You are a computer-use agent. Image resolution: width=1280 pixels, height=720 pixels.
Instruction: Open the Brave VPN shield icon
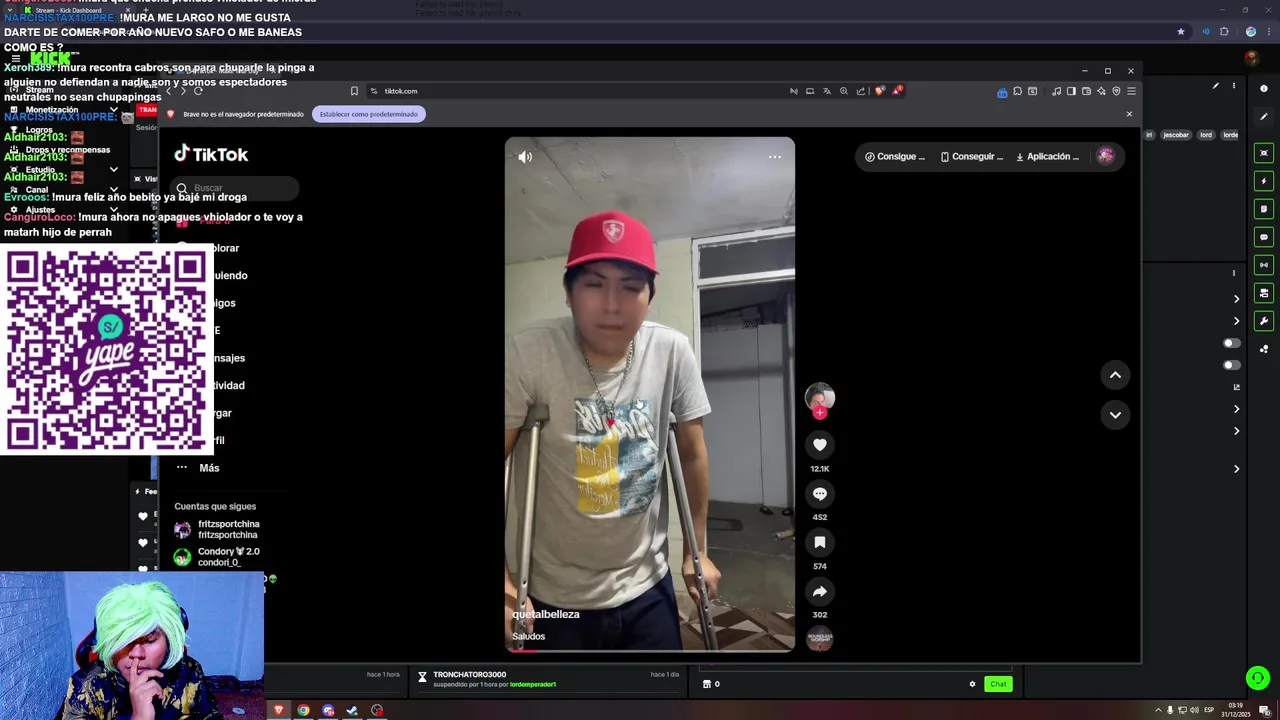tap(1116, 91)
